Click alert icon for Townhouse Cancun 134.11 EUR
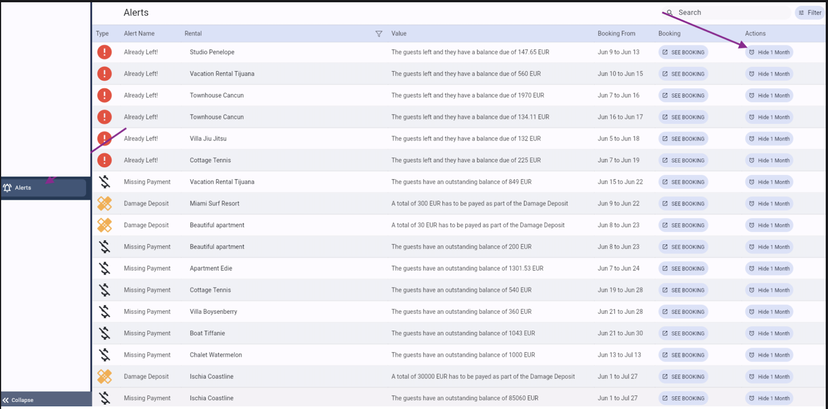The image size is (828, 409). click(105, 117)
